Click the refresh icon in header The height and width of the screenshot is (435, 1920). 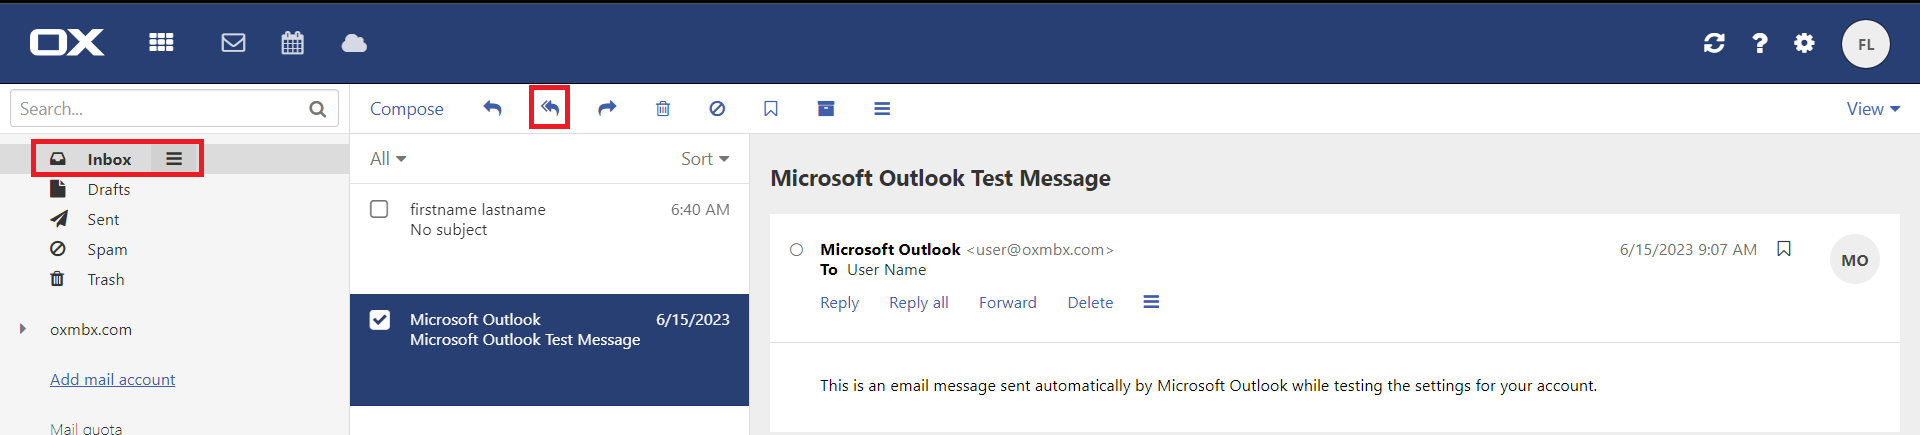pyautogui.click(x=1714, y=43)
